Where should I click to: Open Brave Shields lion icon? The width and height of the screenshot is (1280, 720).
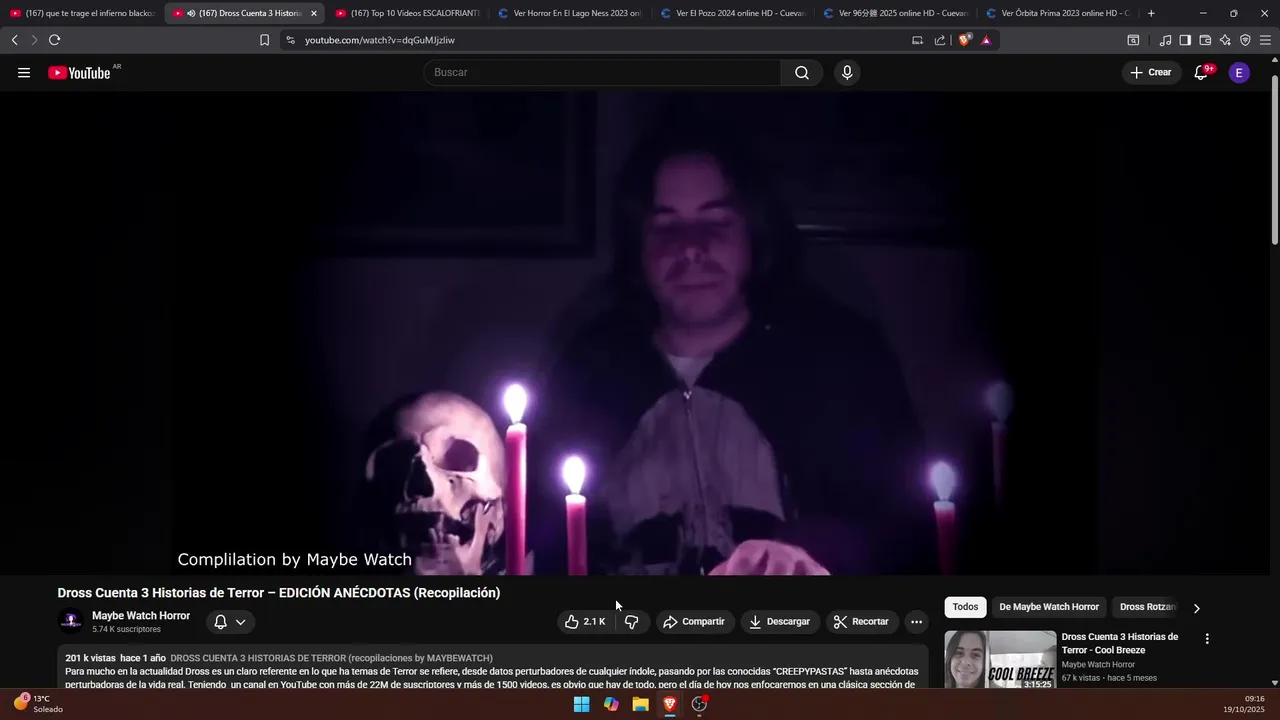click(x=964, y=40)
